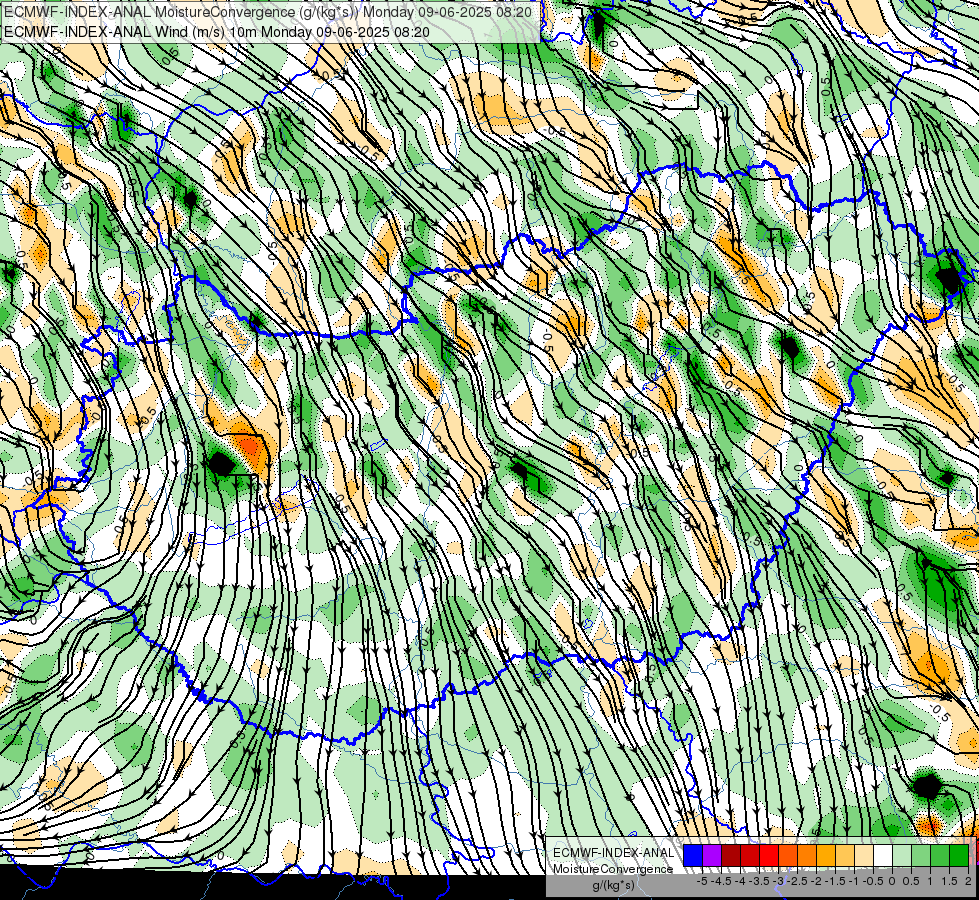The image size is (979, 900).
Task: Click legend tick value '2'
Action: (x=968, y=881)
